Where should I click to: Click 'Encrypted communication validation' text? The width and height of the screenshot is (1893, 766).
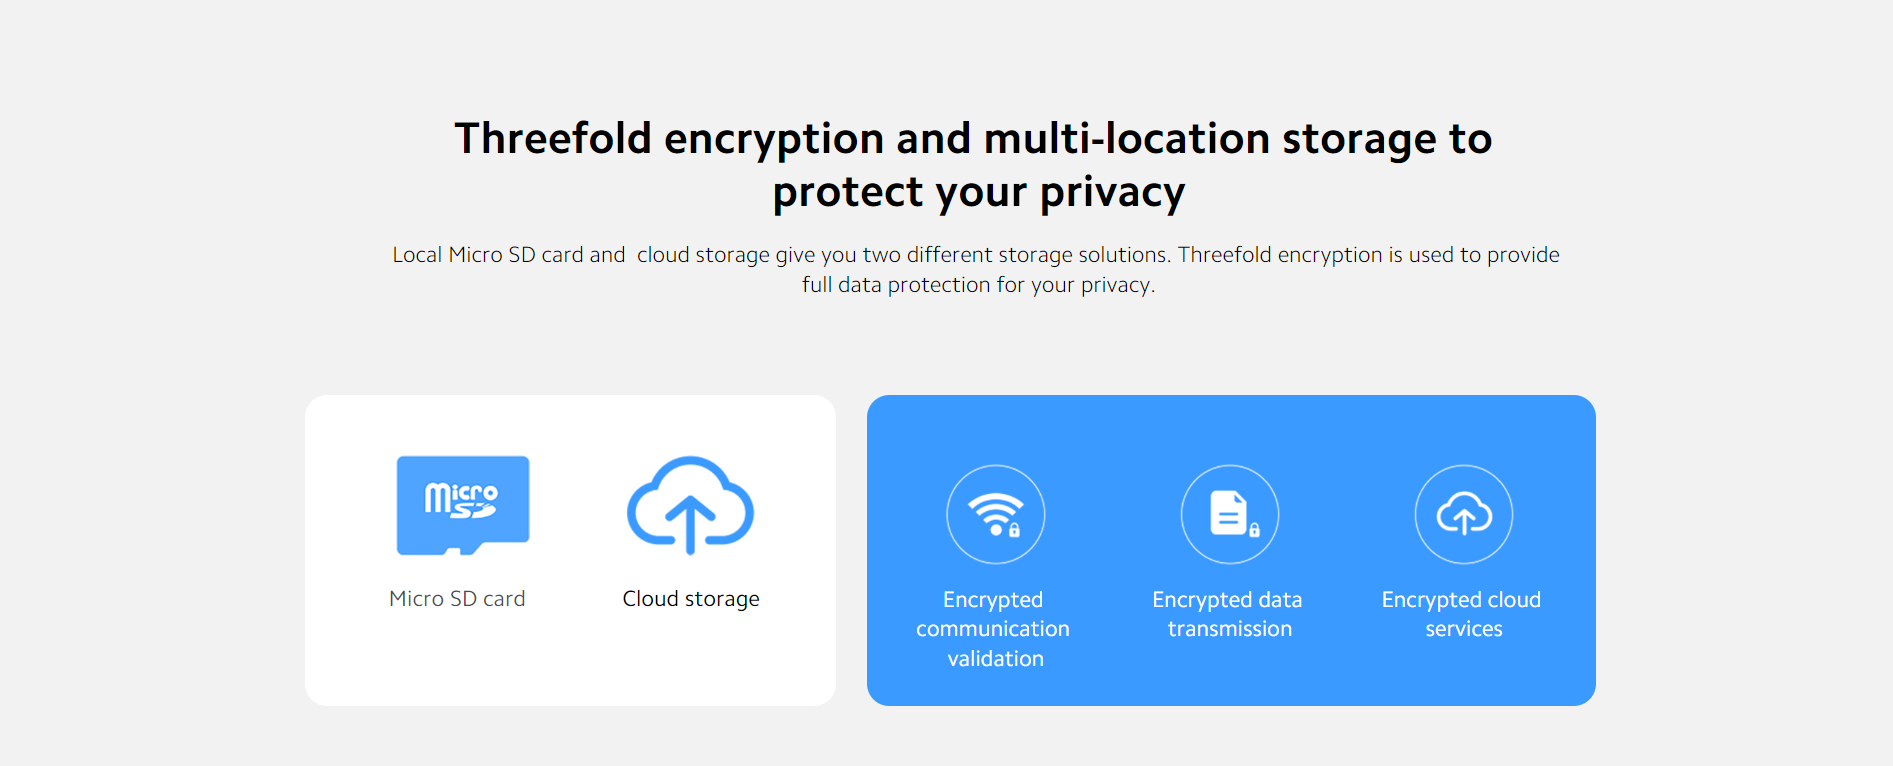(994, 629)
